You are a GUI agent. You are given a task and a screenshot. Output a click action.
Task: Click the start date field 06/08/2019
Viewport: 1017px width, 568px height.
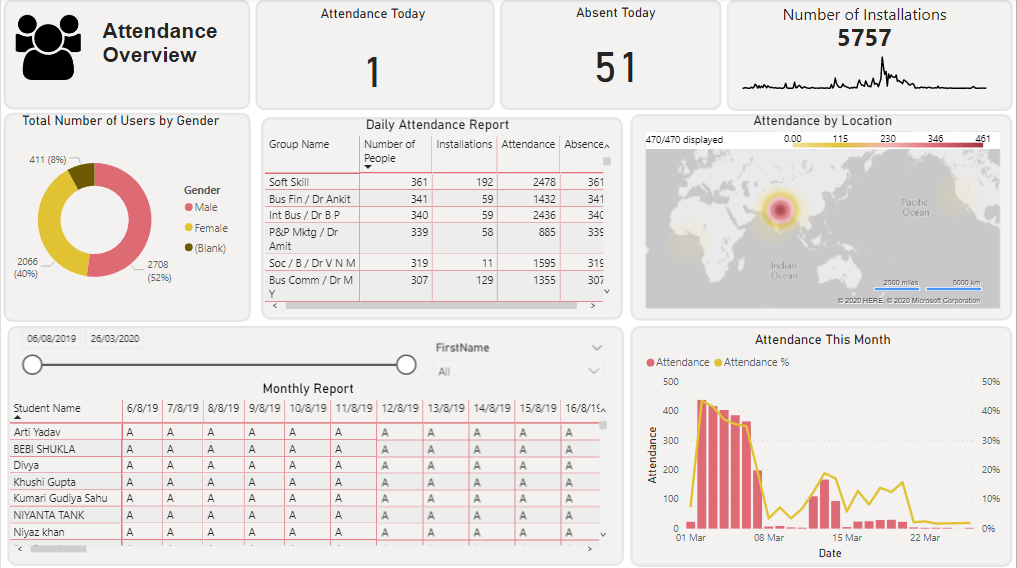coord(52,339)
